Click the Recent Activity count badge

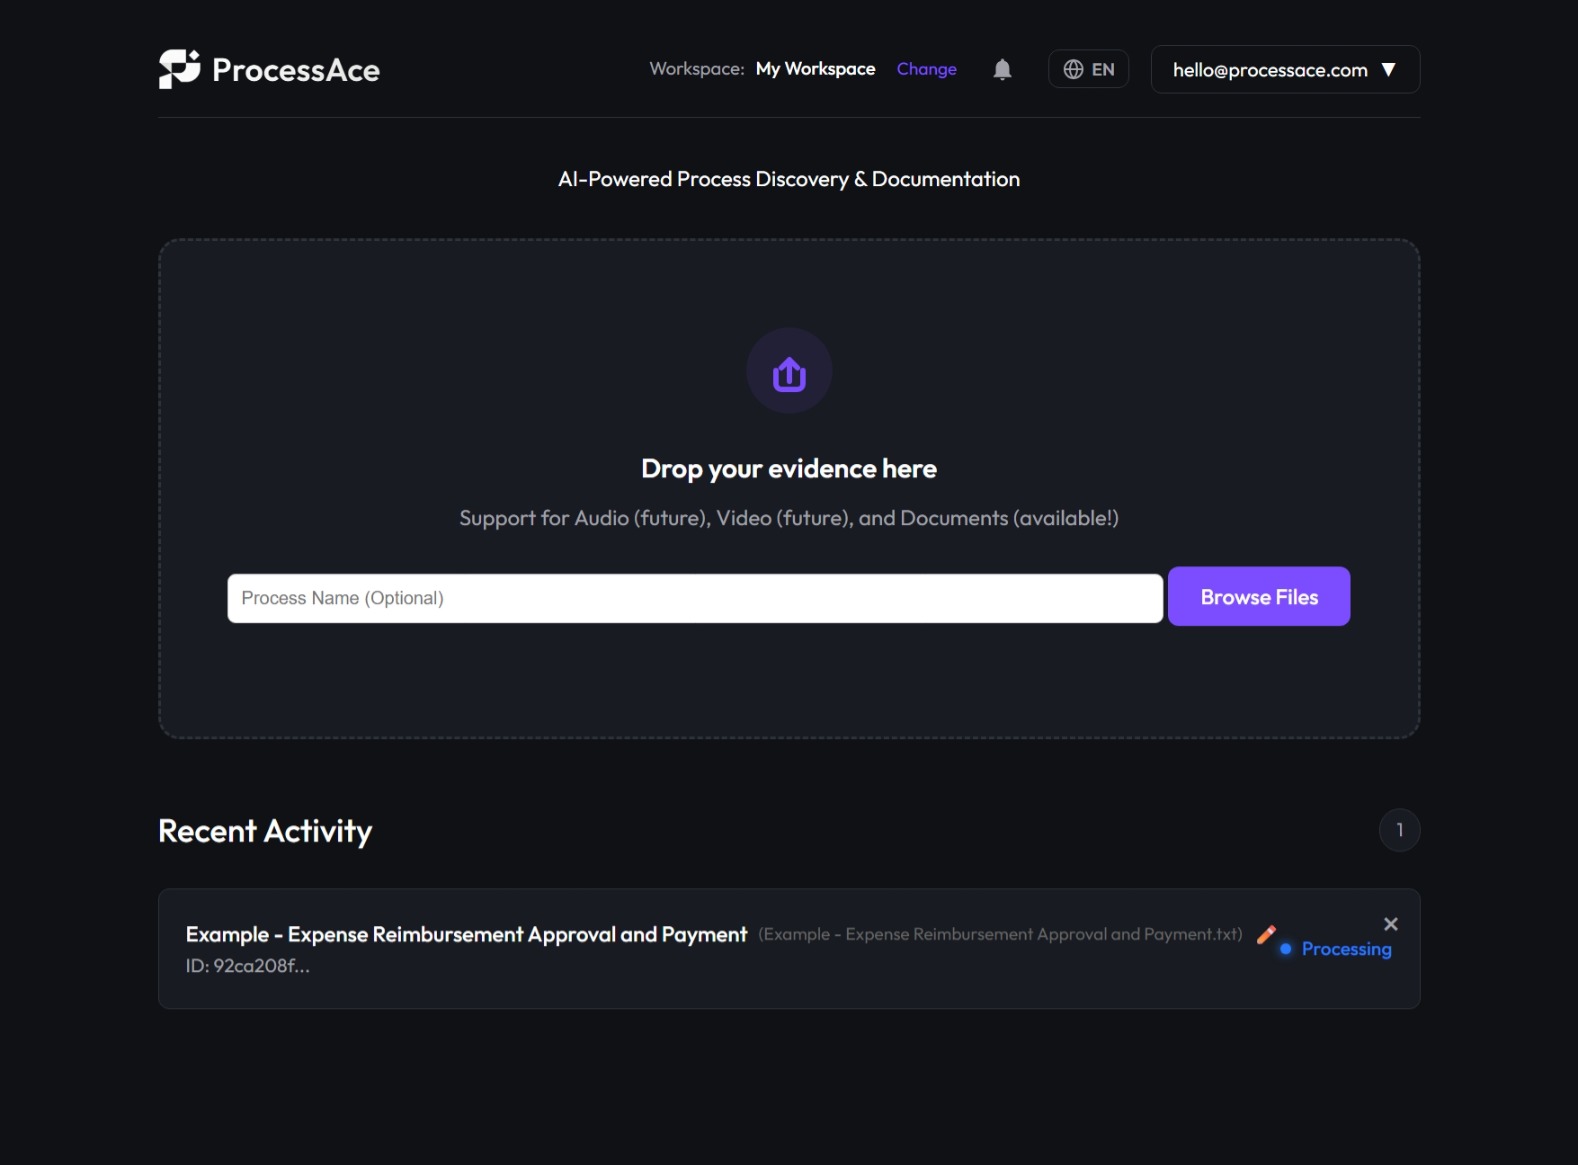point(1399,830)
